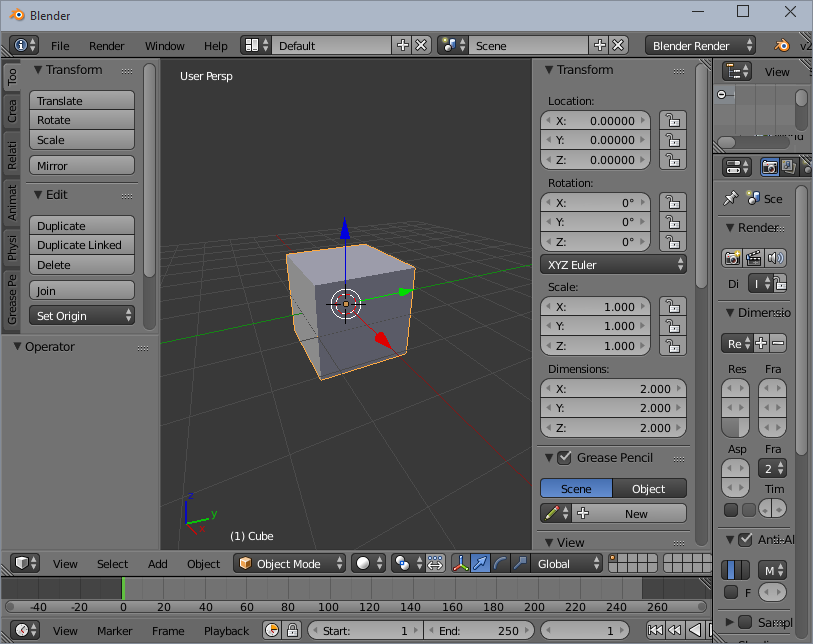The height and width of the screenshot is (644, 813).
Task: Open the XYZ Euler rotation mode dropdown
Action: click(613, 264)
